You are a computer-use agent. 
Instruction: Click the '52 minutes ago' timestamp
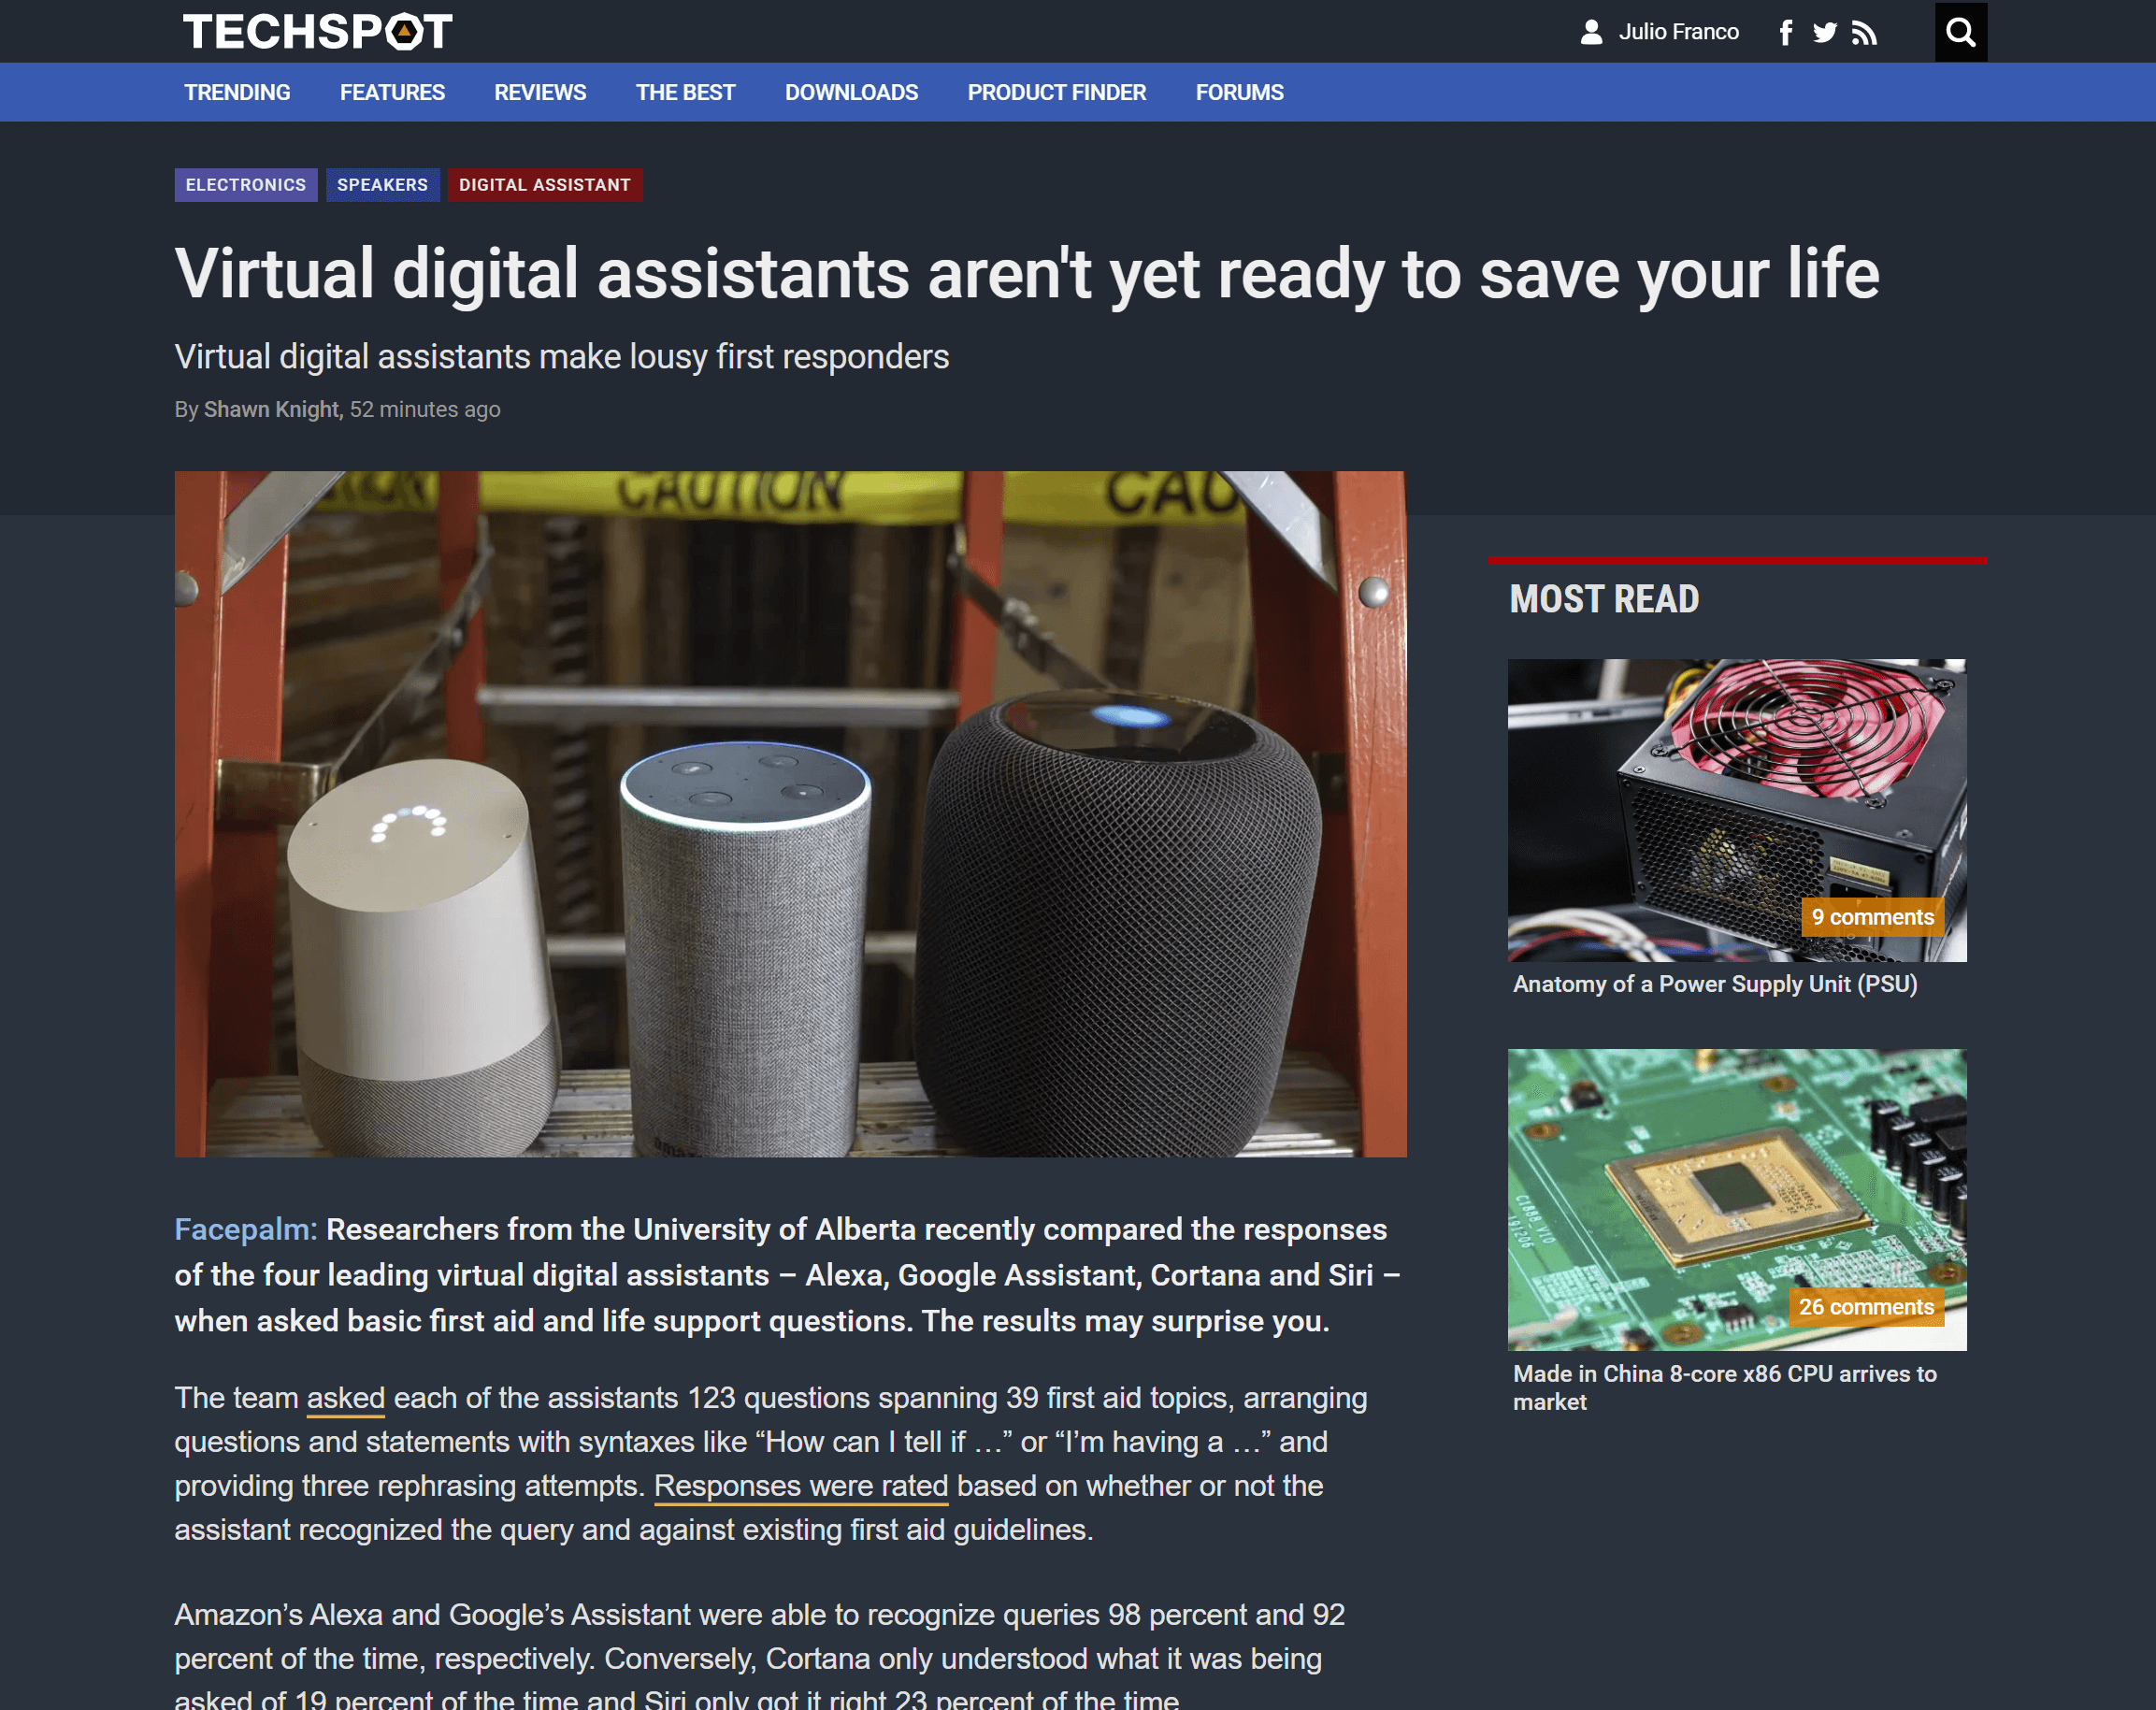(425, 410)
